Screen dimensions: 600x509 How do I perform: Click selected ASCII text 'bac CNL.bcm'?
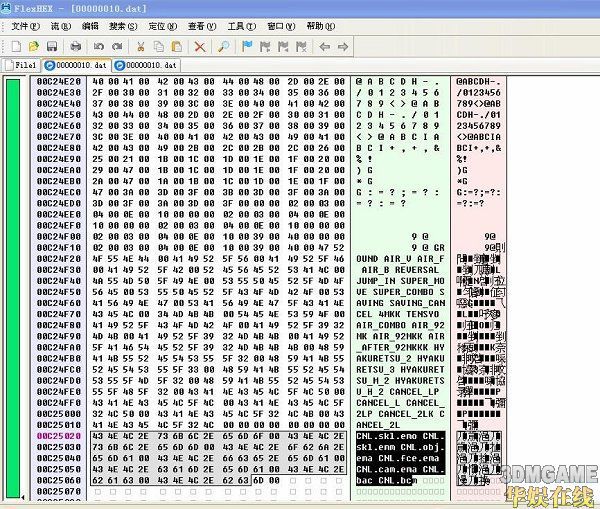(386, 480)
